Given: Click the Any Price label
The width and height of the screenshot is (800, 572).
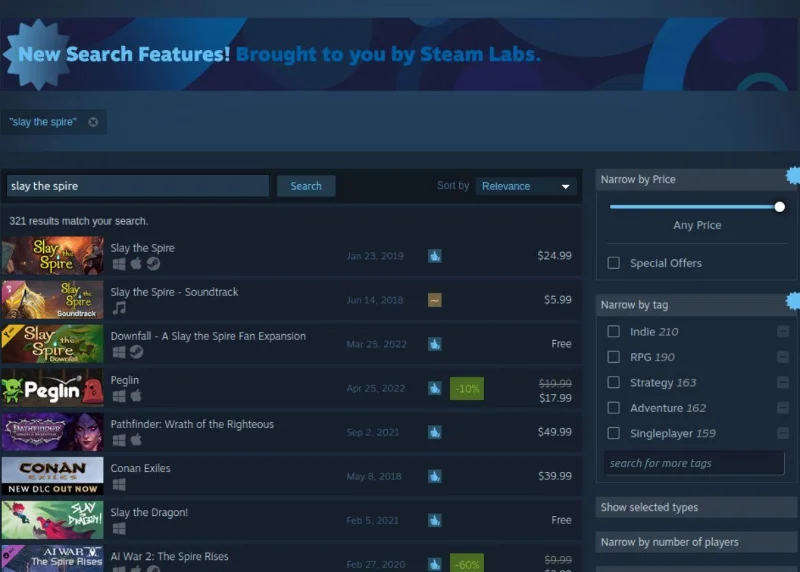Looking at the screenshot, I should [697, 225].
